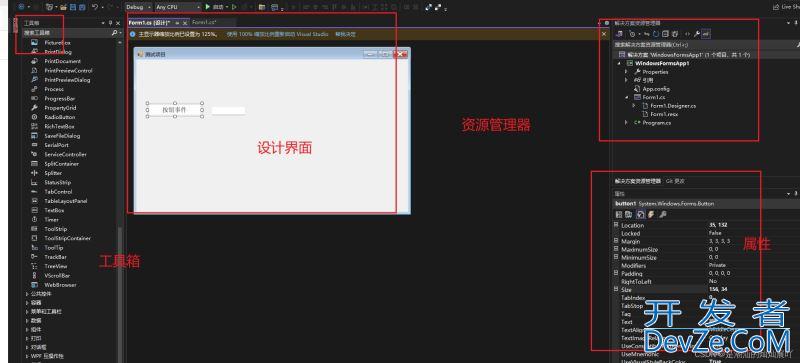Image resolution: width=800 pixels, height=363 pixels.
Task: Expand the Program.cs node
Action: (x=627, y=123)
